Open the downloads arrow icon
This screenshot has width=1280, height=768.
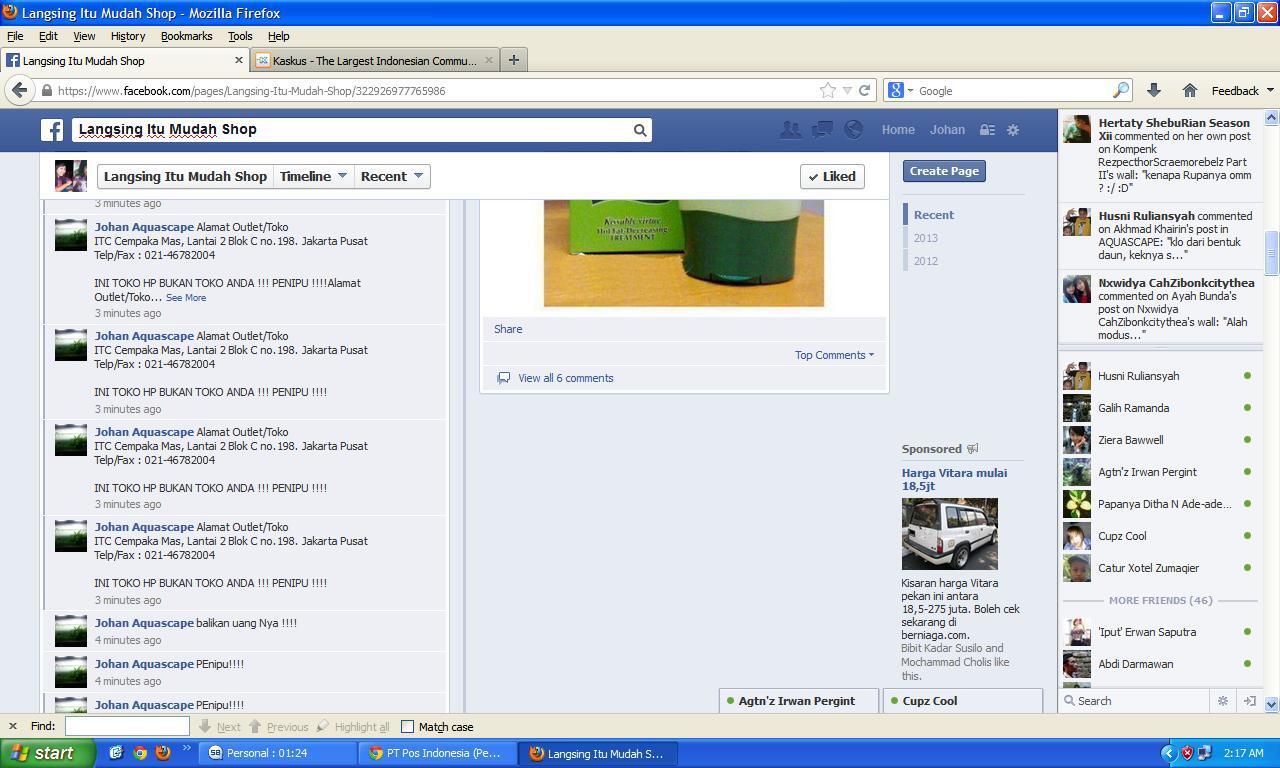1153,90
